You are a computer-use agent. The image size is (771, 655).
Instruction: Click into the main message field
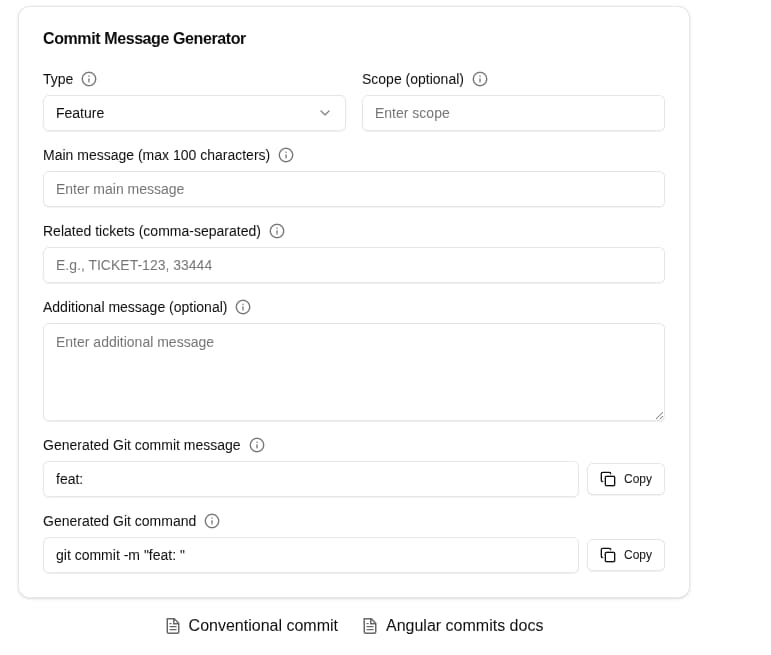coord(354,189)
